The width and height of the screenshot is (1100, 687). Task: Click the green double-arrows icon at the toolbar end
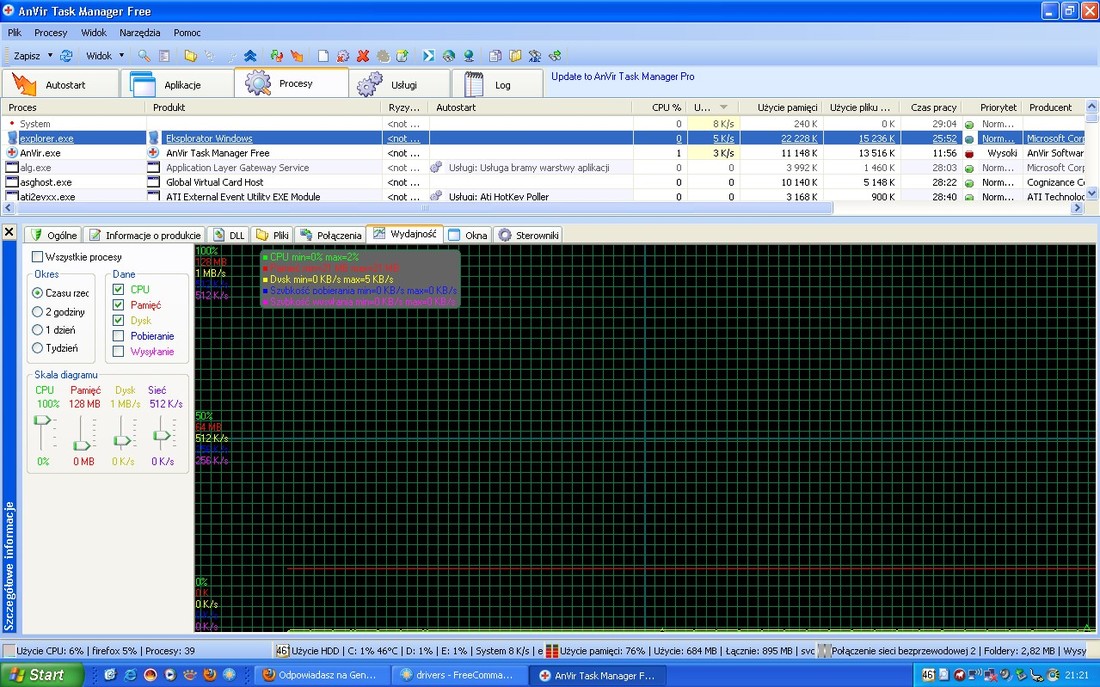(x=555, y=55)
